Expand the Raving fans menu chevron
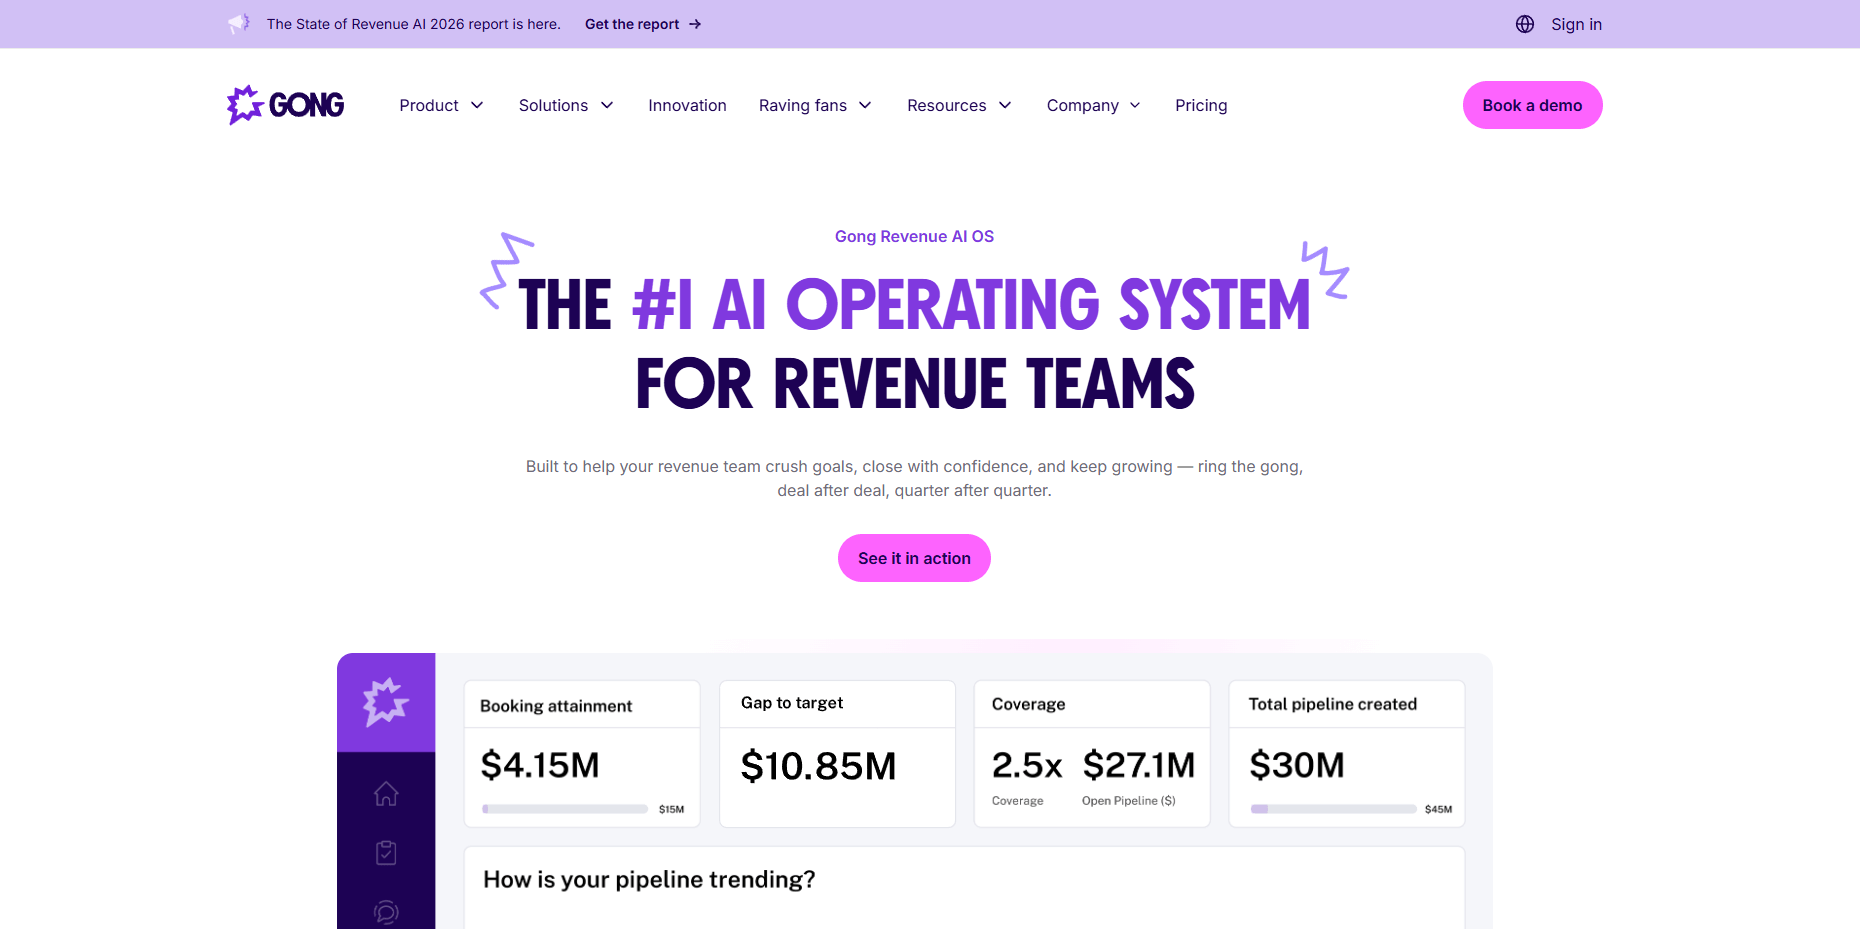This screenshot has height=929, width=1860. point(865,106)
